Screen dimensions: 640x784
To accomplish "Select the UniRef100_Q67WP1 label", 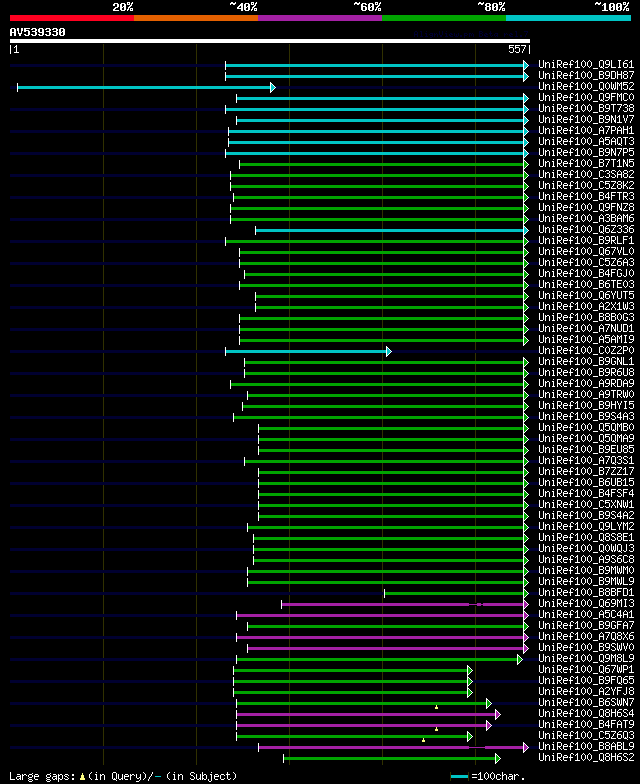I will point(586,670).
